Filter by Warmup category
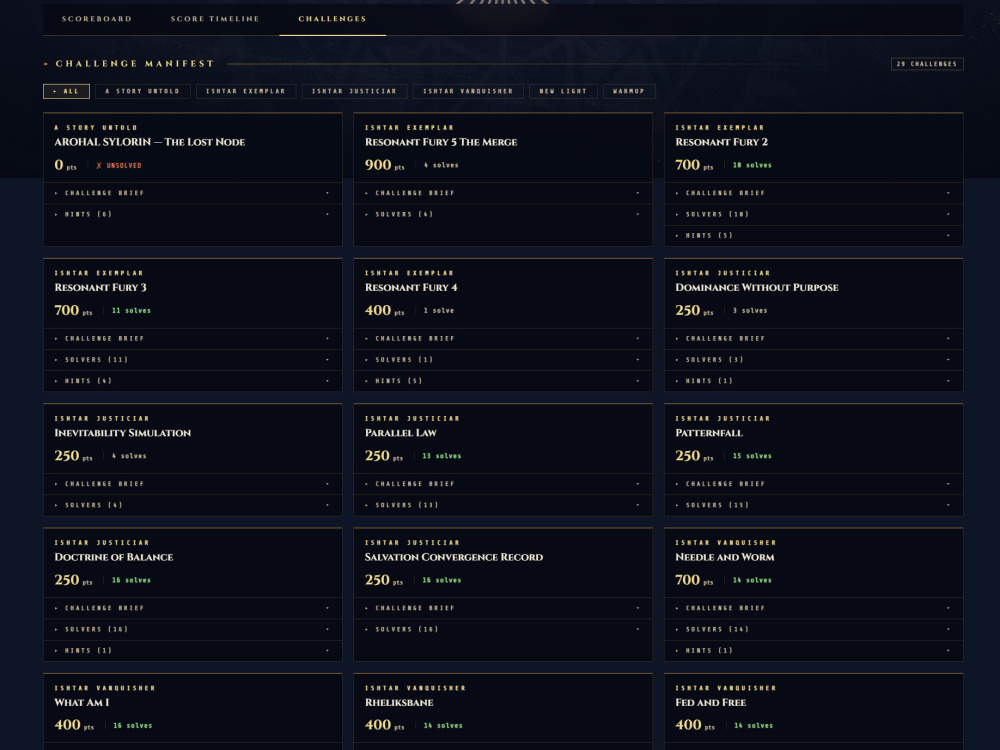This screenshot has height=750, width=1000. (629, 91)
